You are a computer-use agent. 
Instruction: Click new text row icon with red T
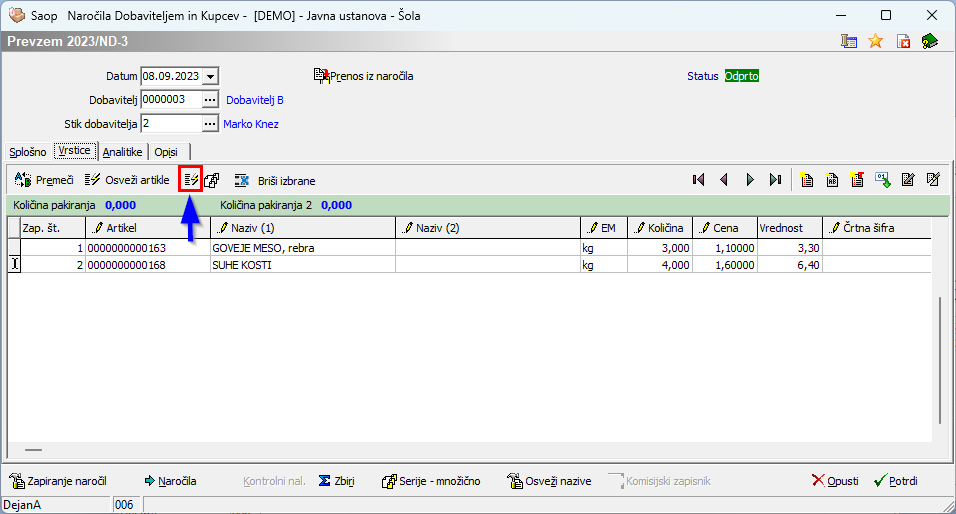[857, 180]
